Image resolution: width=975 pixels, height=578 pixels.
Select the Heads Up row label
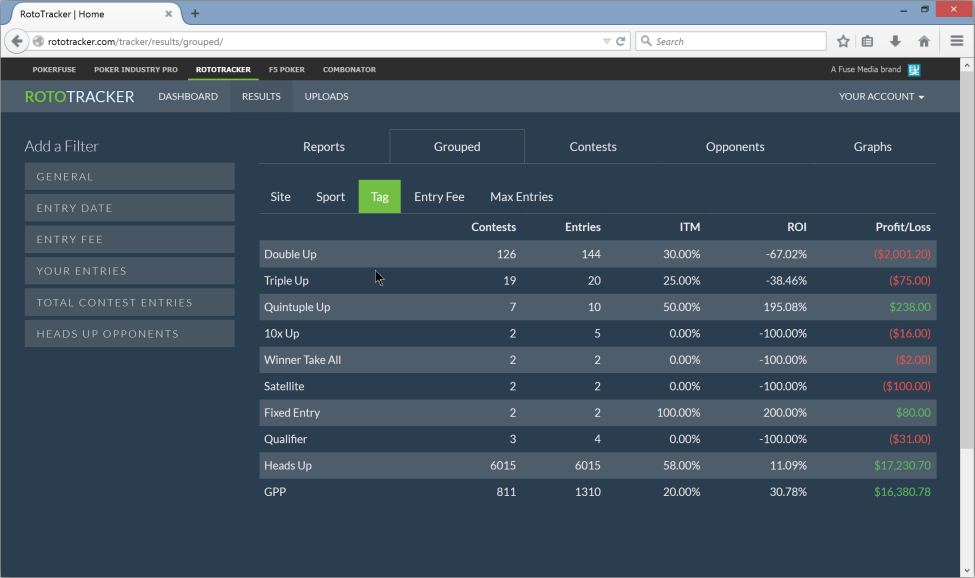point(288,466)
